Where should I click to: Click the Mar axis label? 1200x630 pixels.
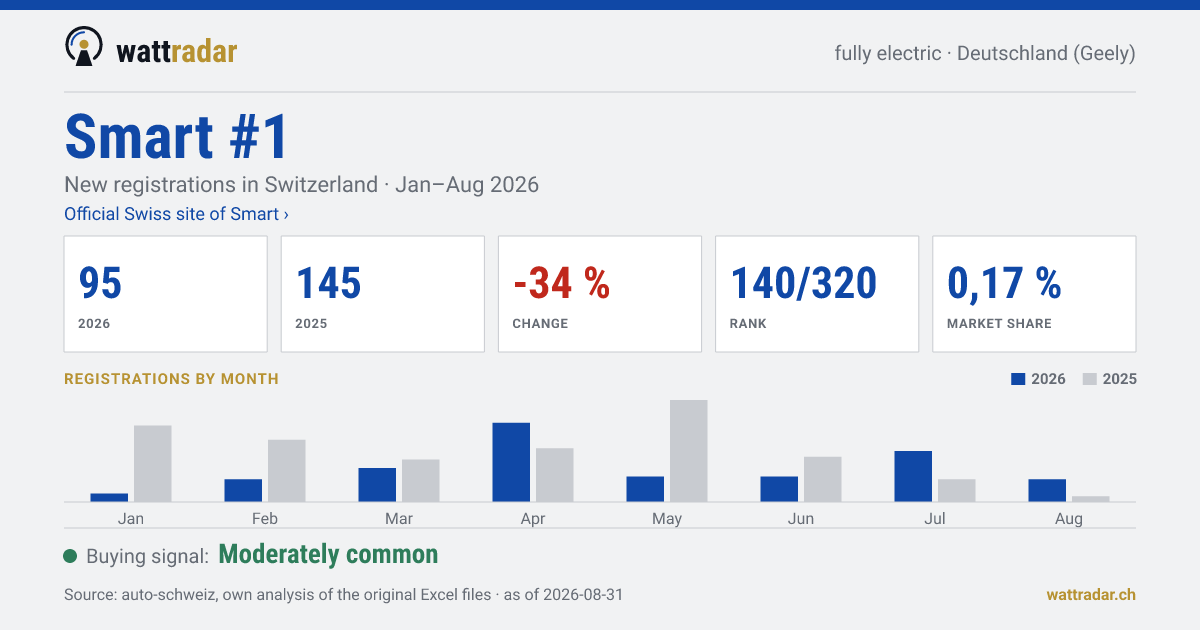[x=399, y=519]
